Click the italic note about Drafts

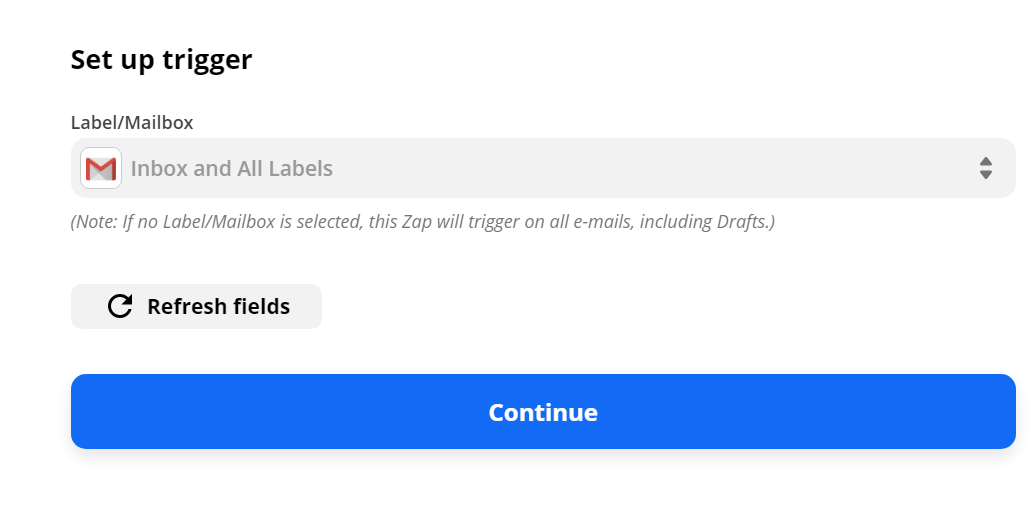pyautogui.click(x=422, y=222)
